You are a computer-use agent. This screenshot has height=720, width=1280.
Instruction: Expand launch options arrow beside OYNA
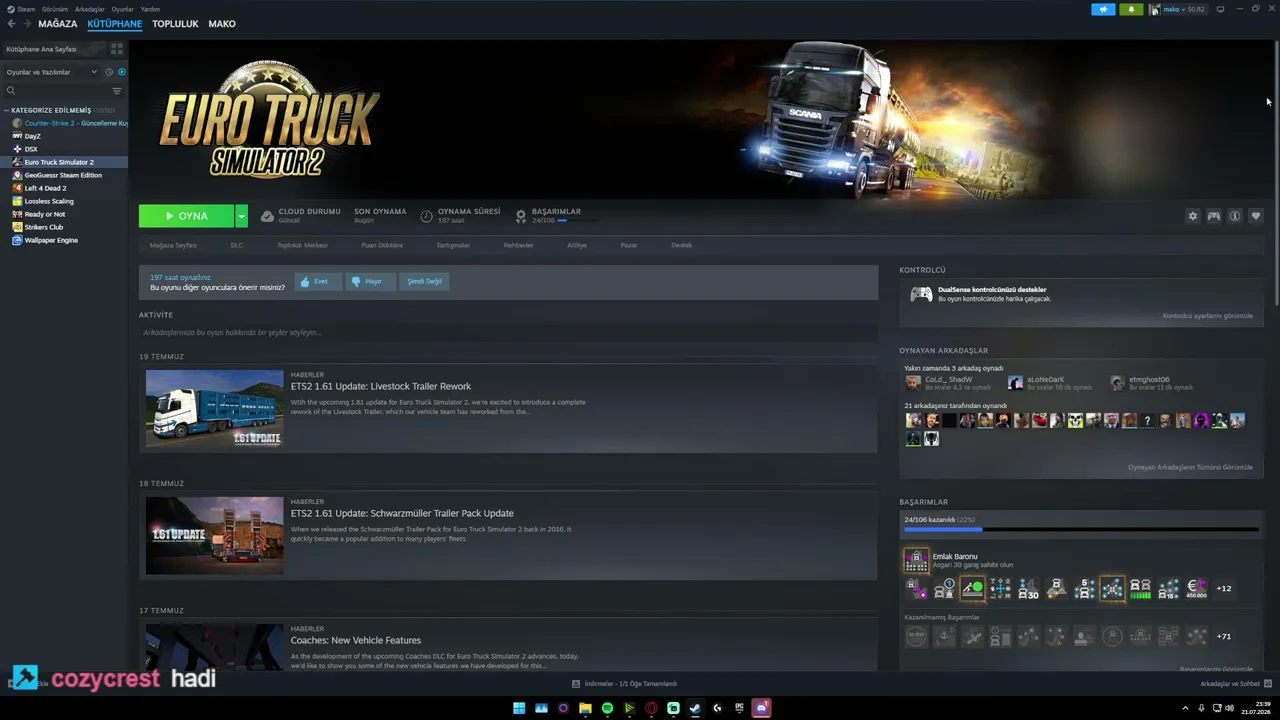click(241, 216)
